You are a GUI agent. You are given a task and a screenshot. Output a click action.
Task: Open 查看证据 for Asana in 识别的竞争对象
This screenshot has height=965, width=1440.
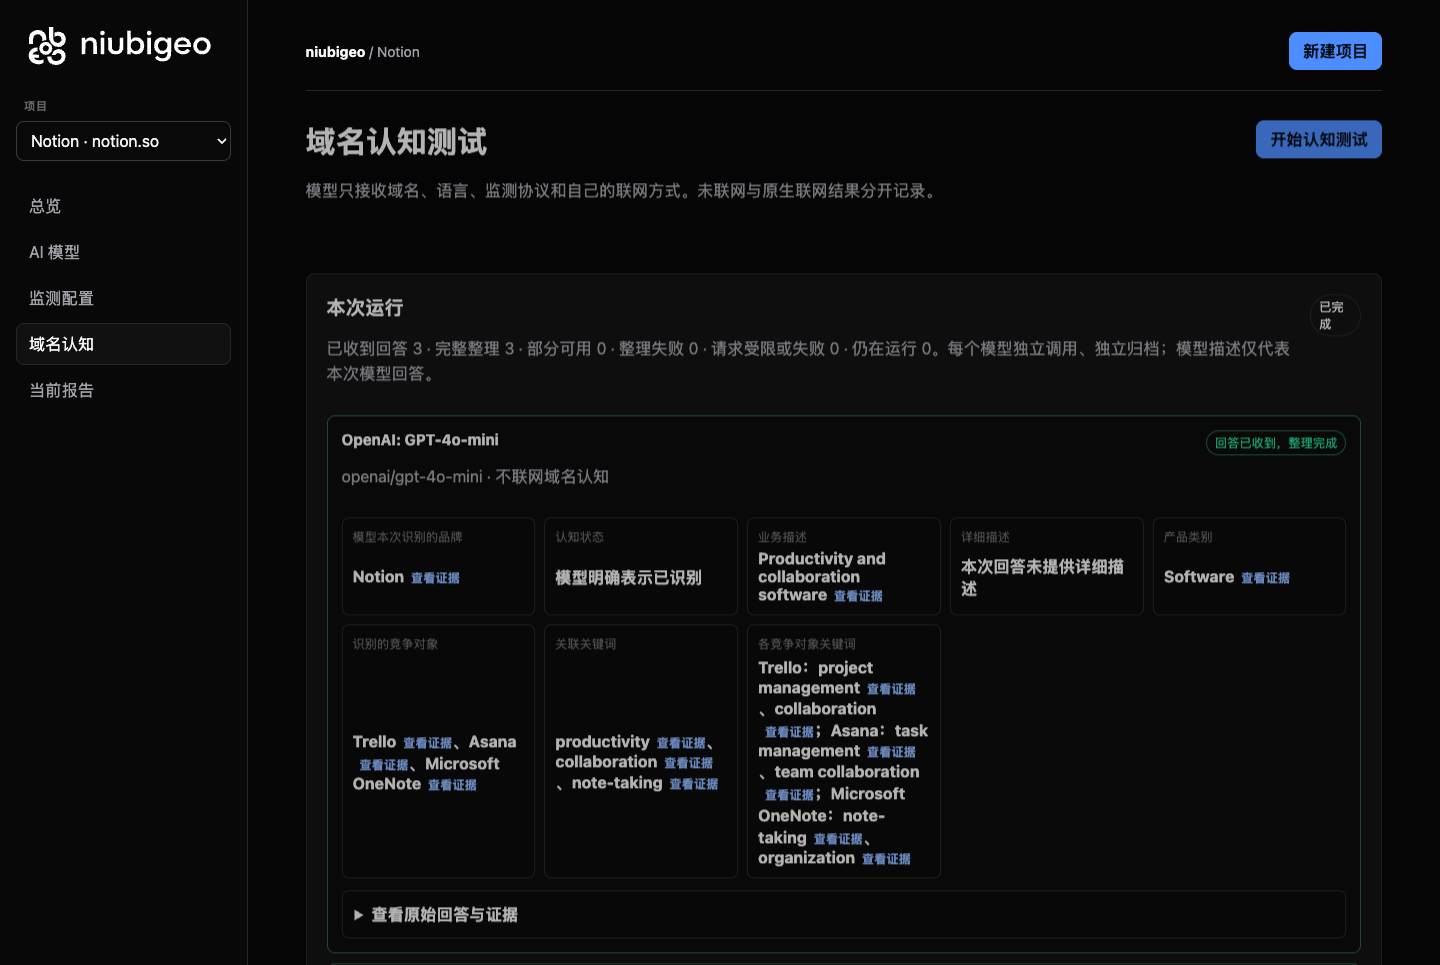[384, 765]
